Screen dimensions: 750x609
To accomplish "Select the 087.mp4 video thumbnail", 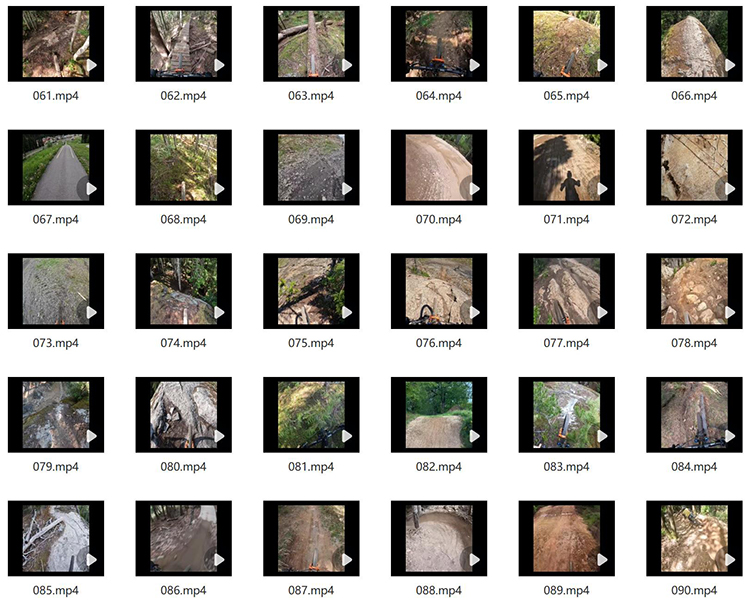I will (x=311, y=538).
